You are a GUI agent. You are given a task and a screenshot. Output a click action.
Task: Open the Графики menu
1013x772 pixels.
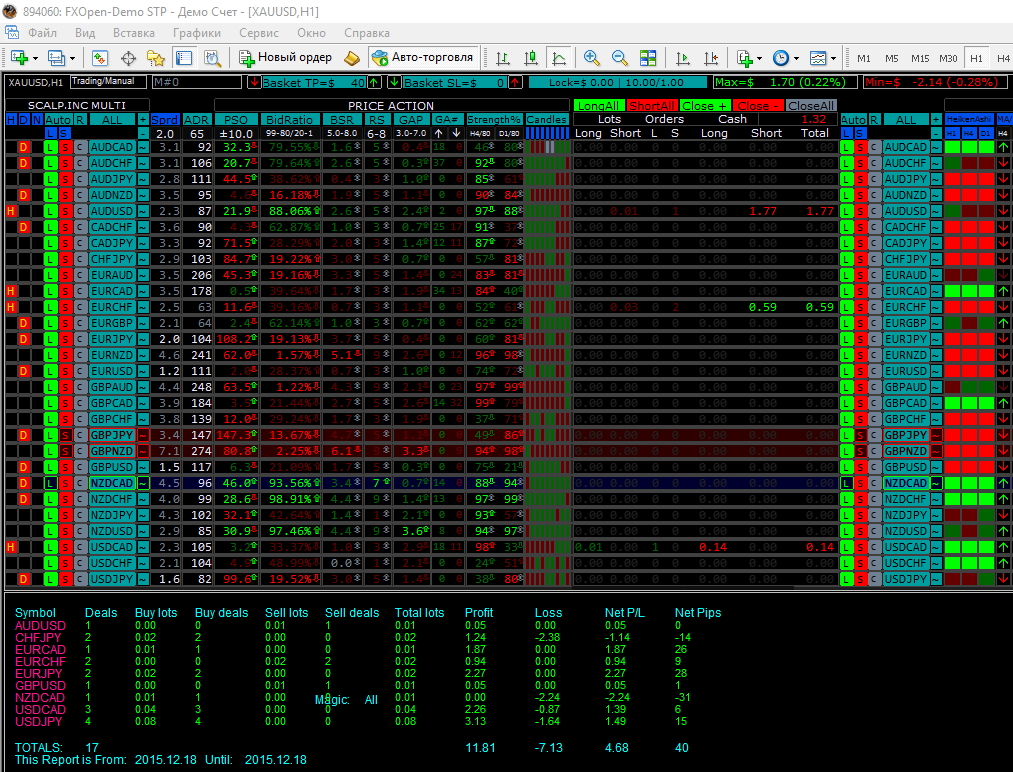(x=196, y=33)
